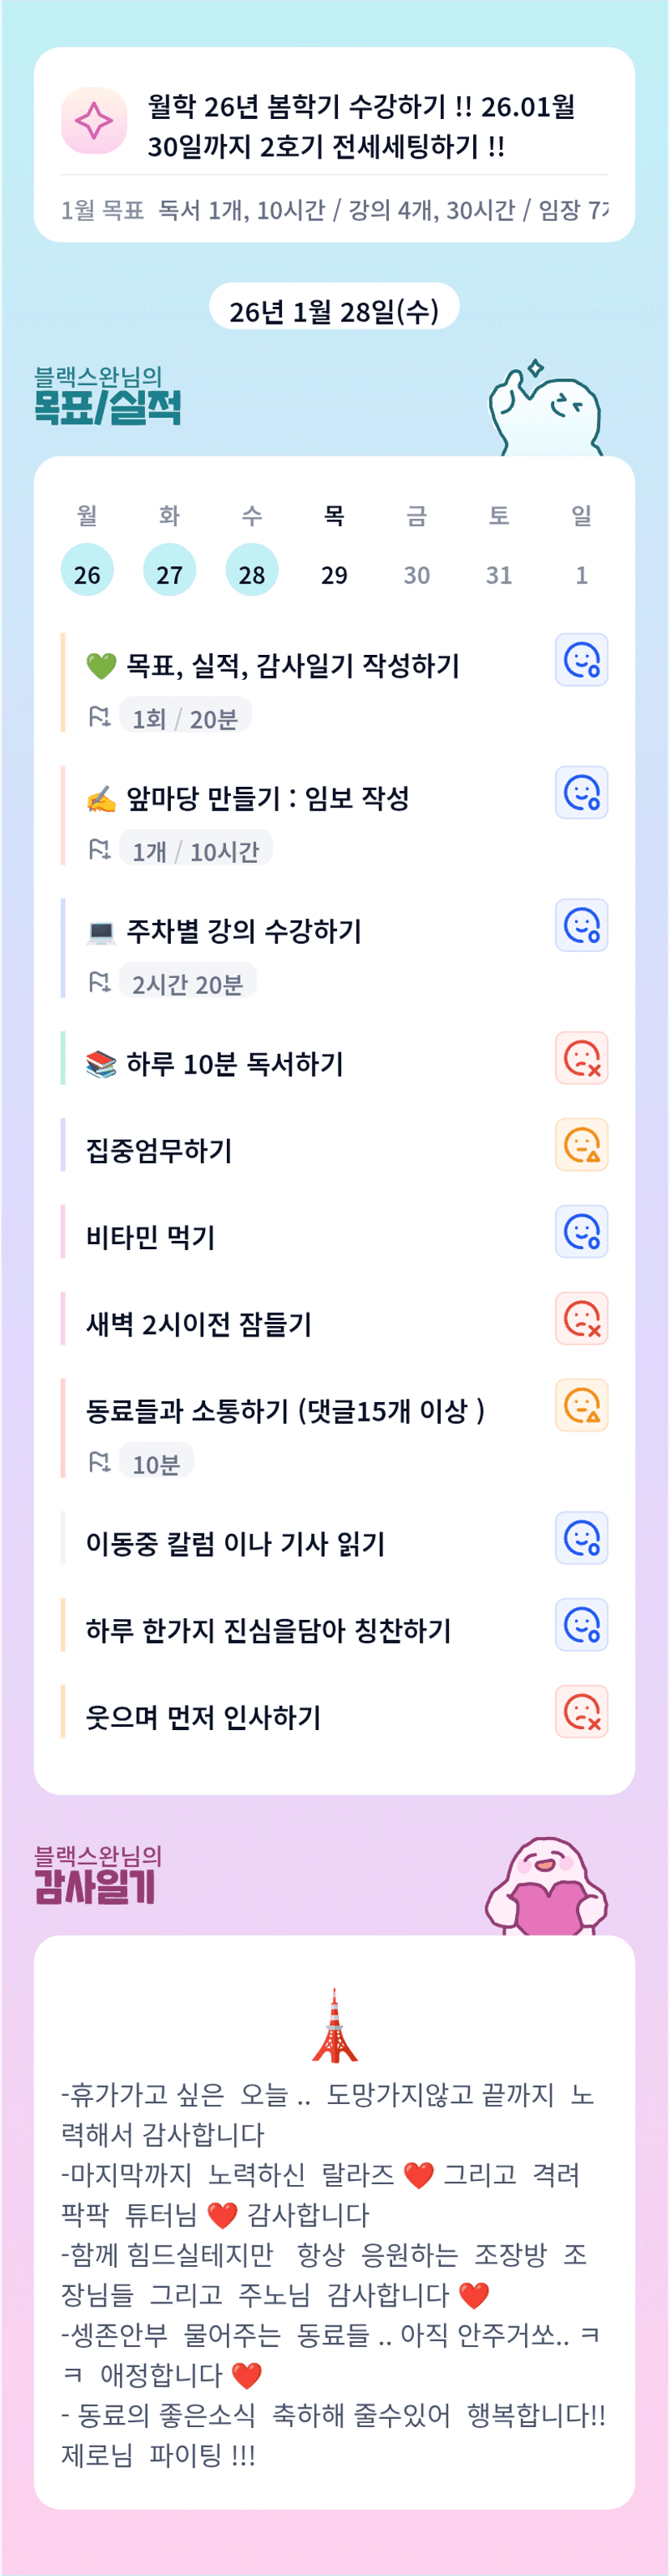
Task: Click smiley status icon for 목표, 실적, 감사일기 작성하기
Action: tap(581, 660)
